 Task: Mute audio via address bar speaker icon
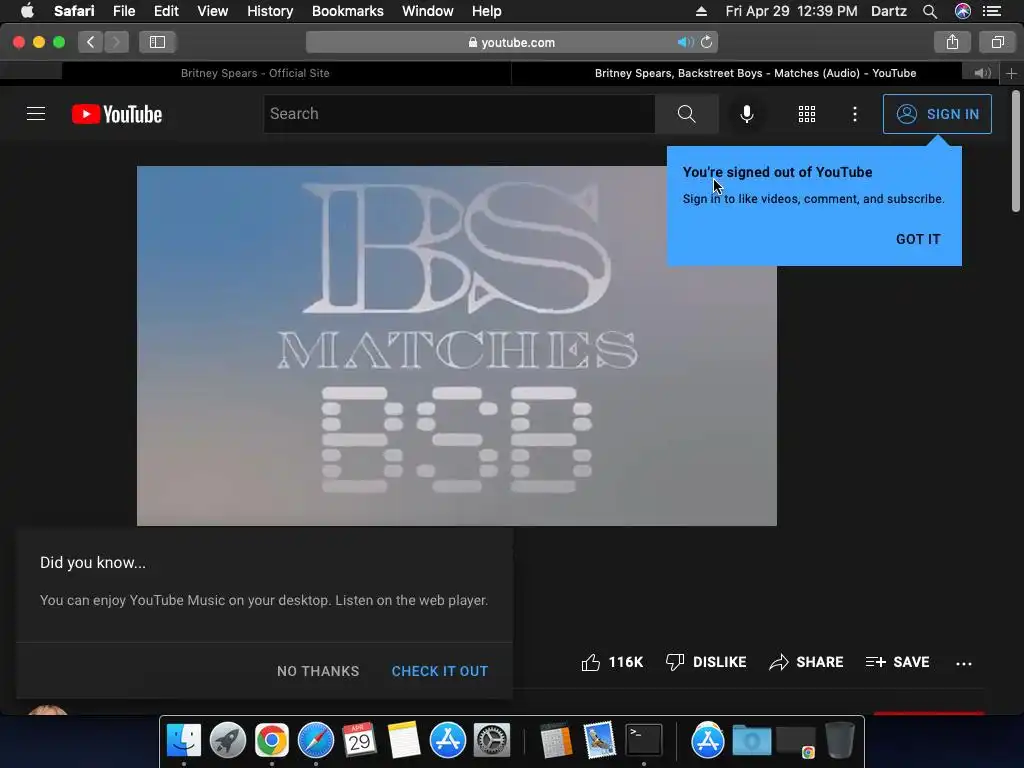tap(684, 42)
